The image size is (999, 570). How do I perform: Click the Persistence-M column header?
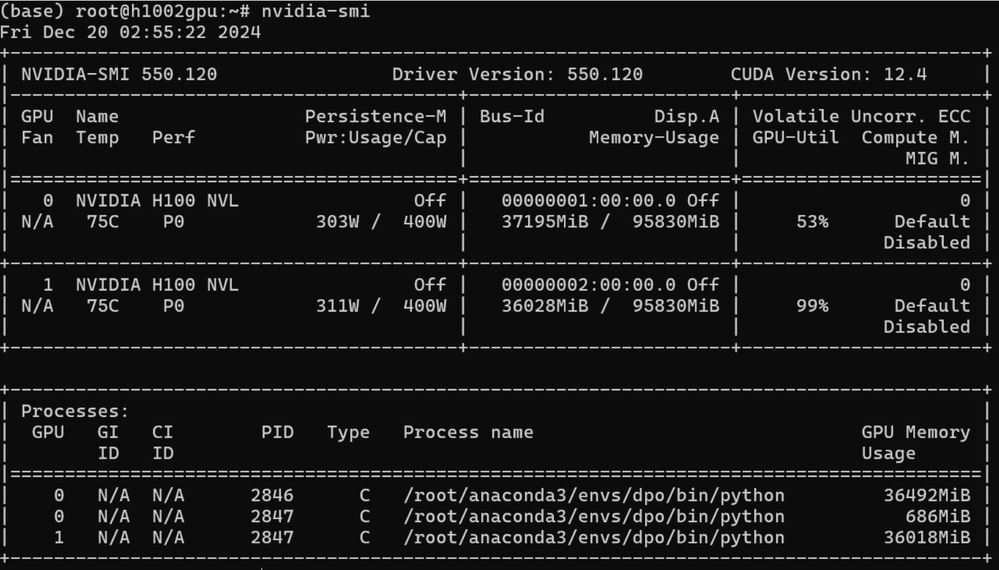(x=376, y=117)
